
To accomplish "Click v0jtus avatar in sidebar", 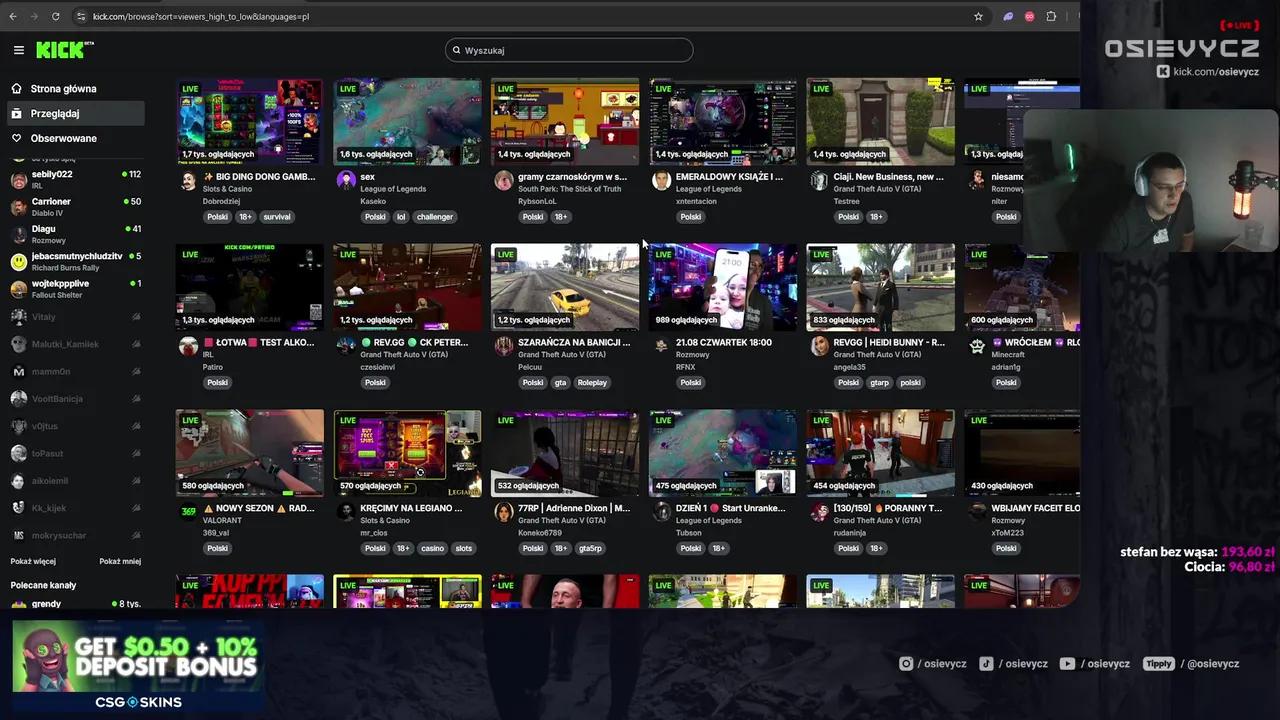I will (18, 426).
